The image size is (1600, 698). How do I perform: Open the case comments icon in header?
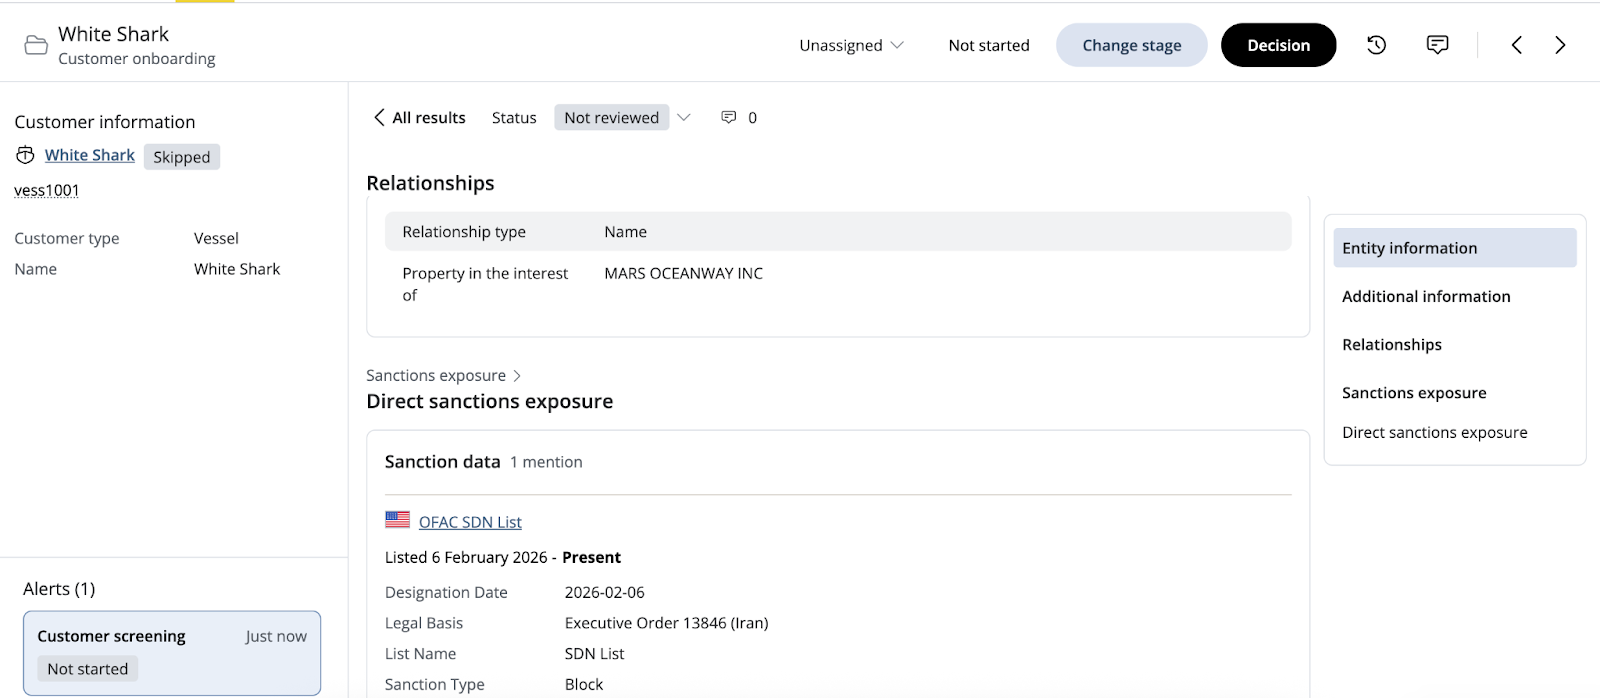tap(1437, 45)
